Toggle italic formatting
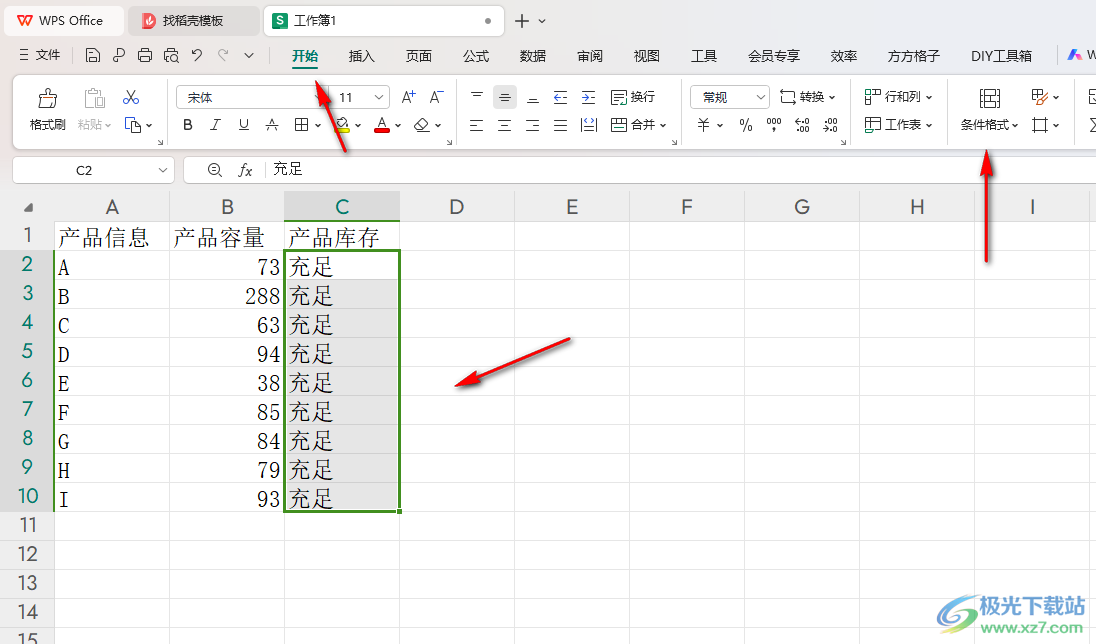Viewport: 1096px width, 644px height. (215, 125)
